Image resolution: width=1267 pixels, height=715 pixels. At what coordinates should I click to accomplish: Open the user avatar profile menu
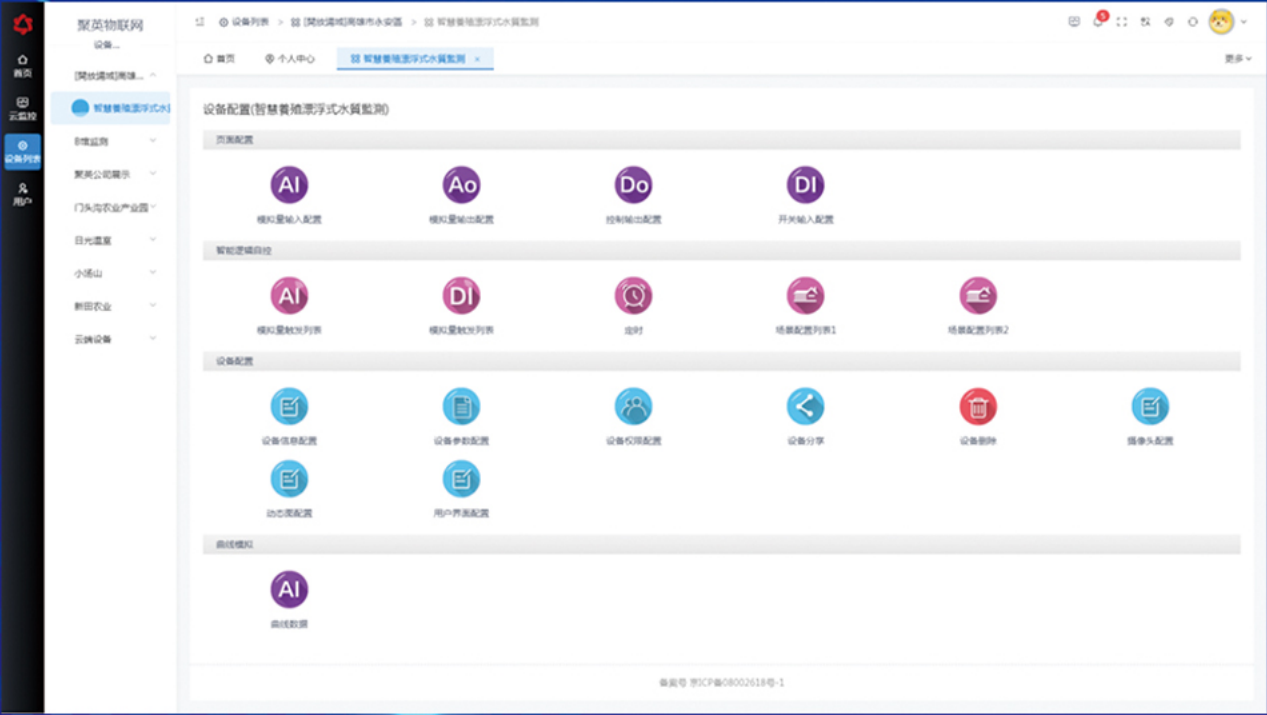1221,22
